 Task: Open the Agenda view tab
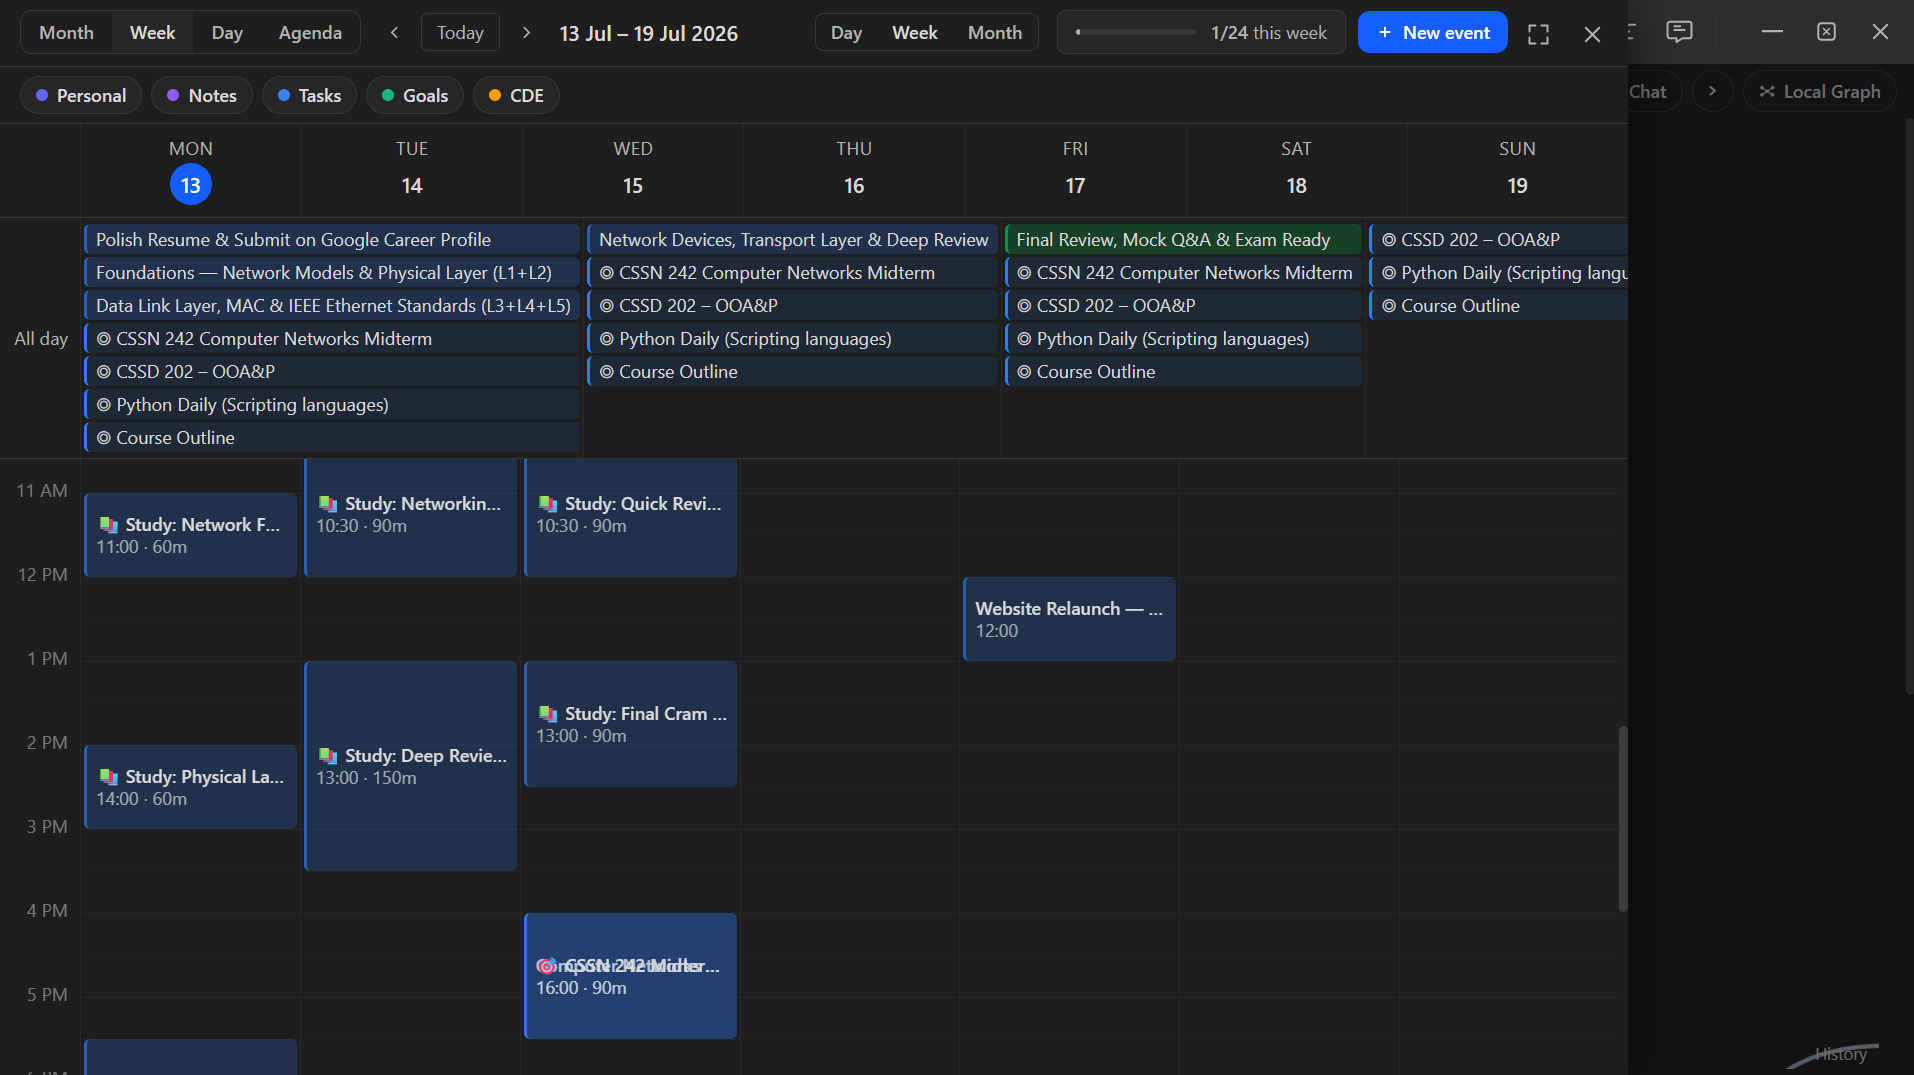click(x=310, y=32)
